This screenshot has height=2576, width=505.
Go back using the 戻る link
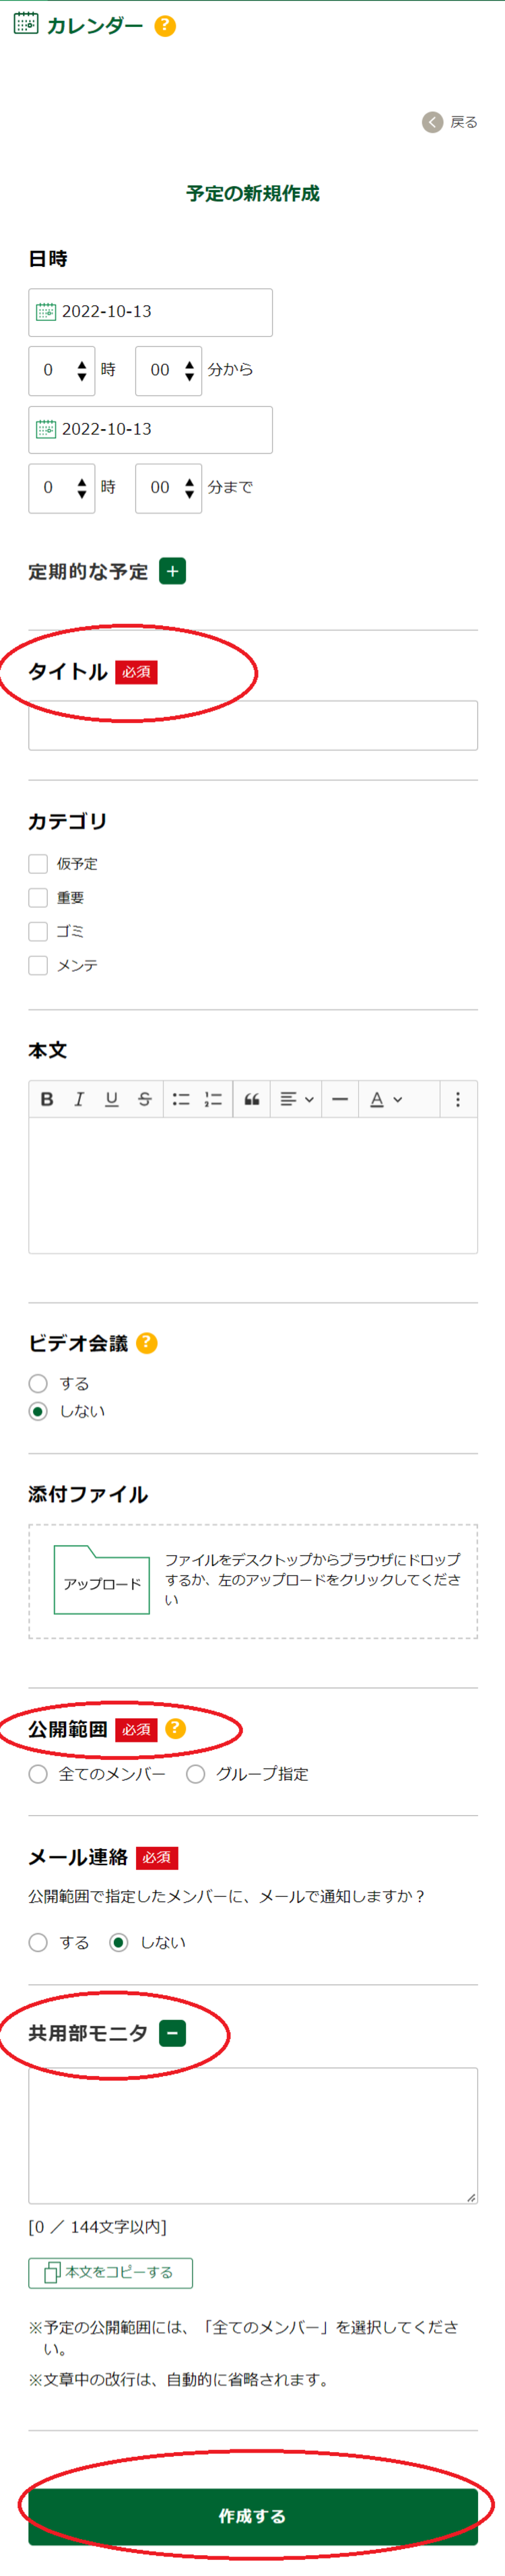coord(451,122)
